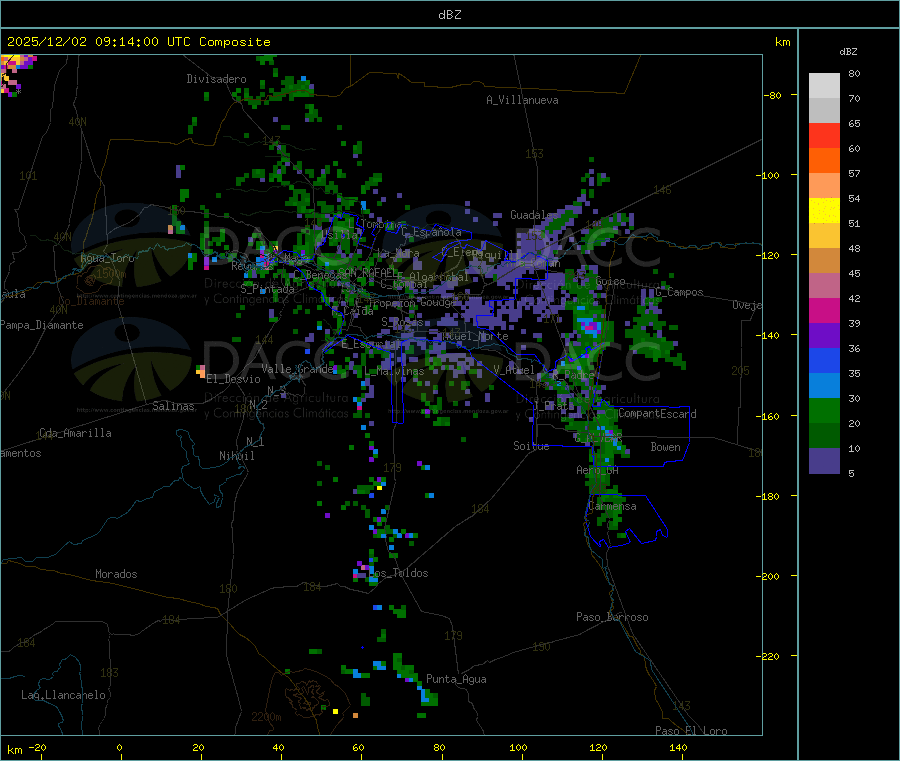
Task: Click the 'Punta_Agua' map label
Action: pos(456,679)
